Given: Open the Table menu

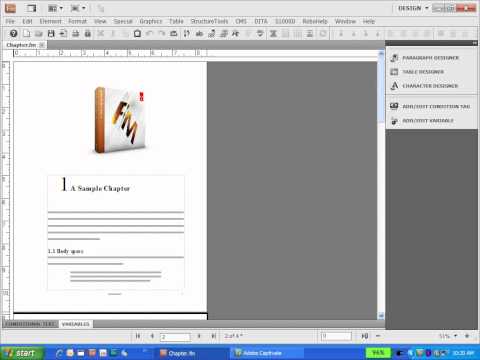Looking at the screenshot, I should point(176,21).
